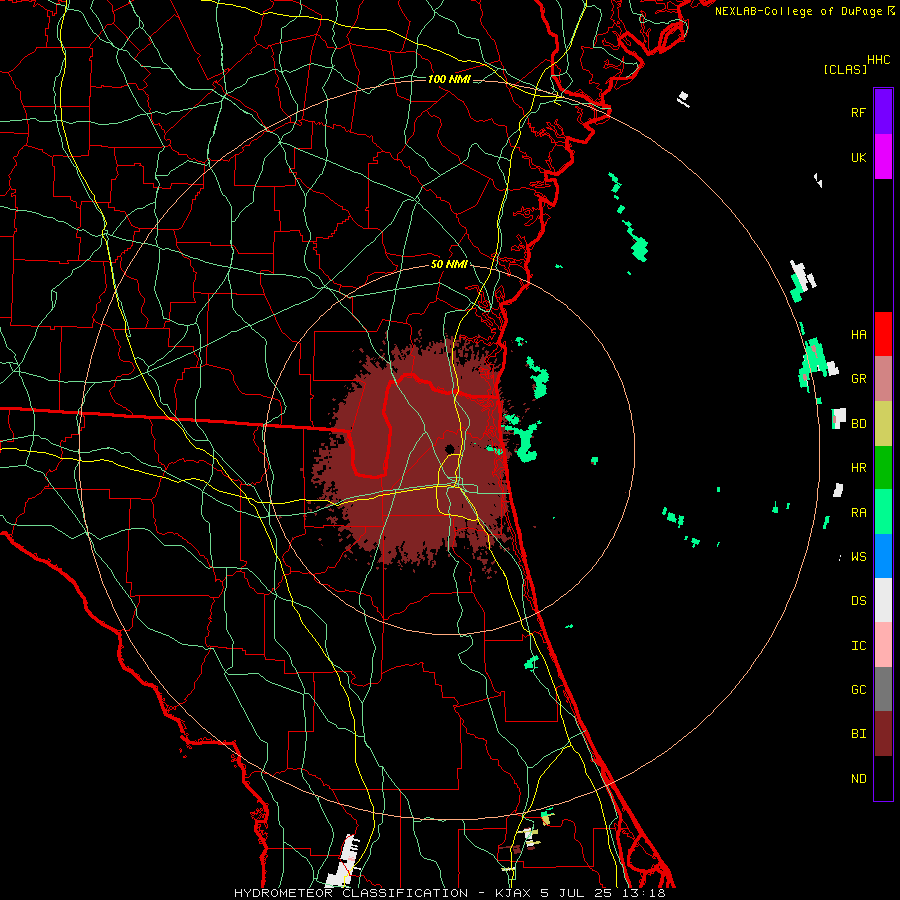Click the [CLAS] units label
The width and height of the screenshot is (900, 900).
click(x=845, y=69)
